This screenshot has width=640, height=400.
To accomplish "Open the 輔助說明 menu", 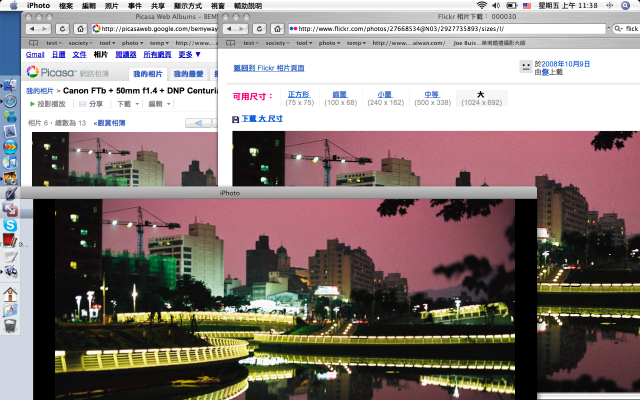I will point(248,6).
